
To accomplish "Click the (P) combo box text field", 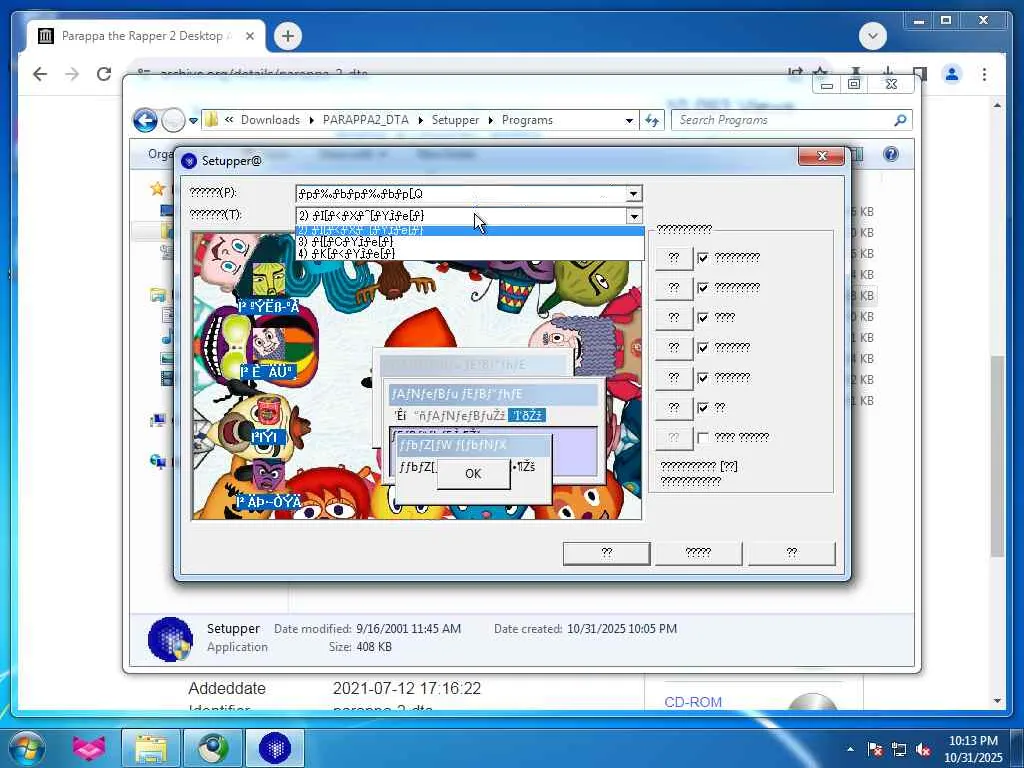I will tap(460, 194).
